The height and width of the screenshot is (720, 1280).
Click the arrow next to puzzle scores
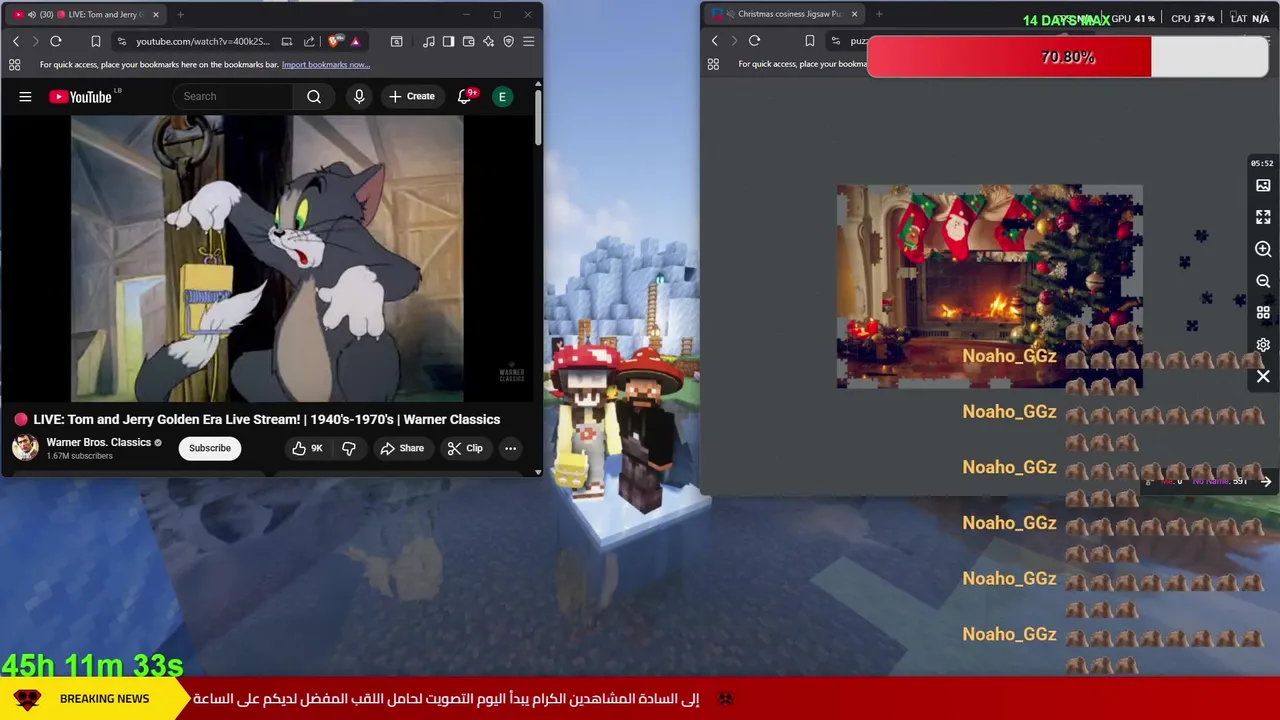point(1266,481)
